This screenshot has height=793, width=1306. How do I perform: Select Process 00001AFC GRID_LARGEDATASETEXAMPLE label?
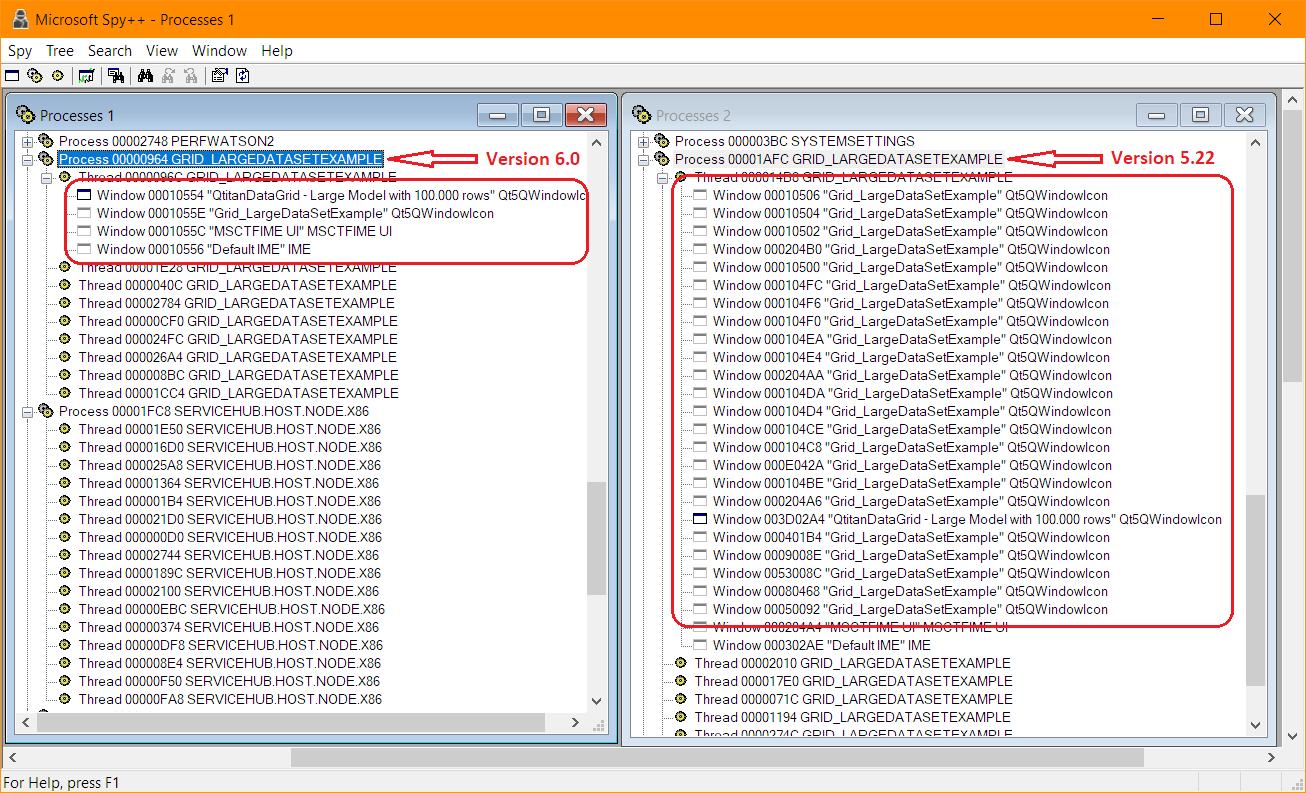839,159
